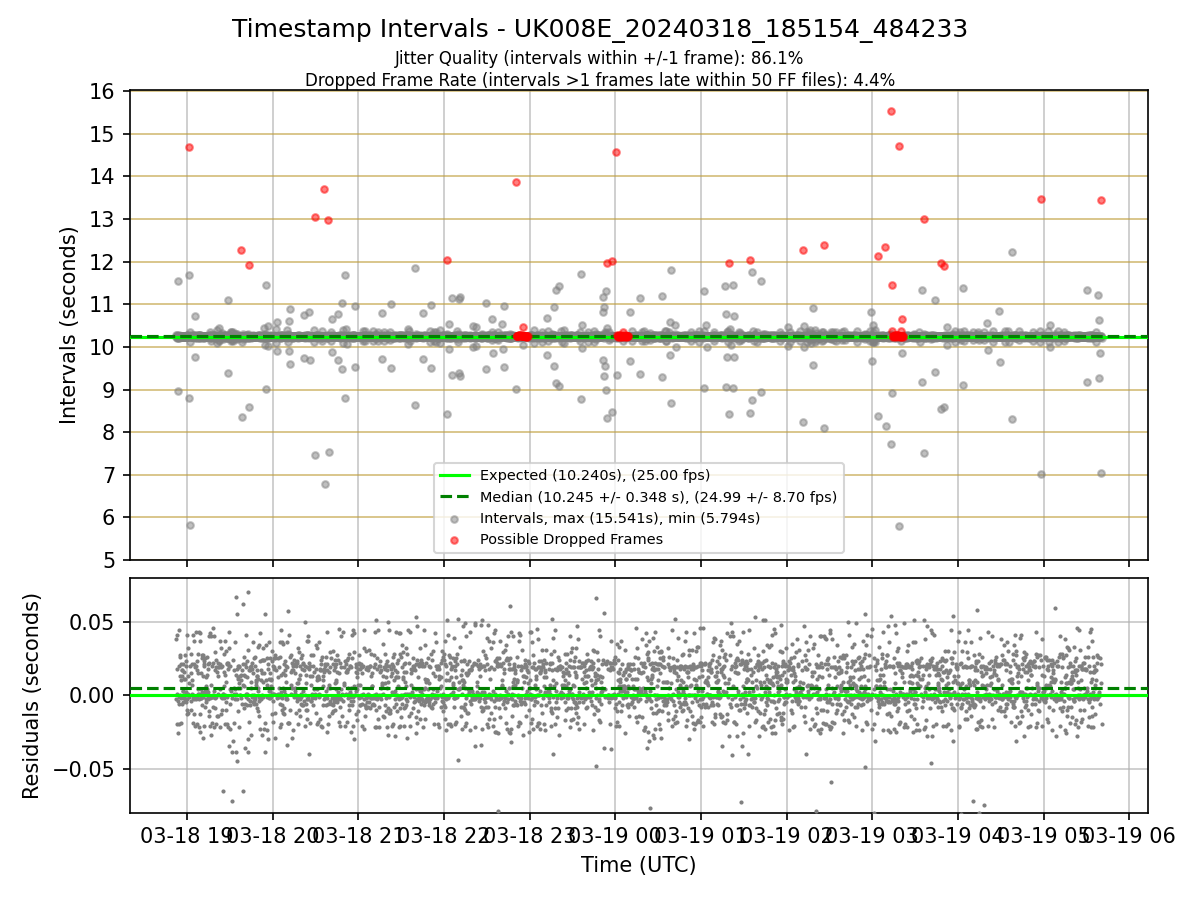The image size is (1200, 900).
Task: Click the x-axis tick label '03-18 22'
Action: coord(443,836)
